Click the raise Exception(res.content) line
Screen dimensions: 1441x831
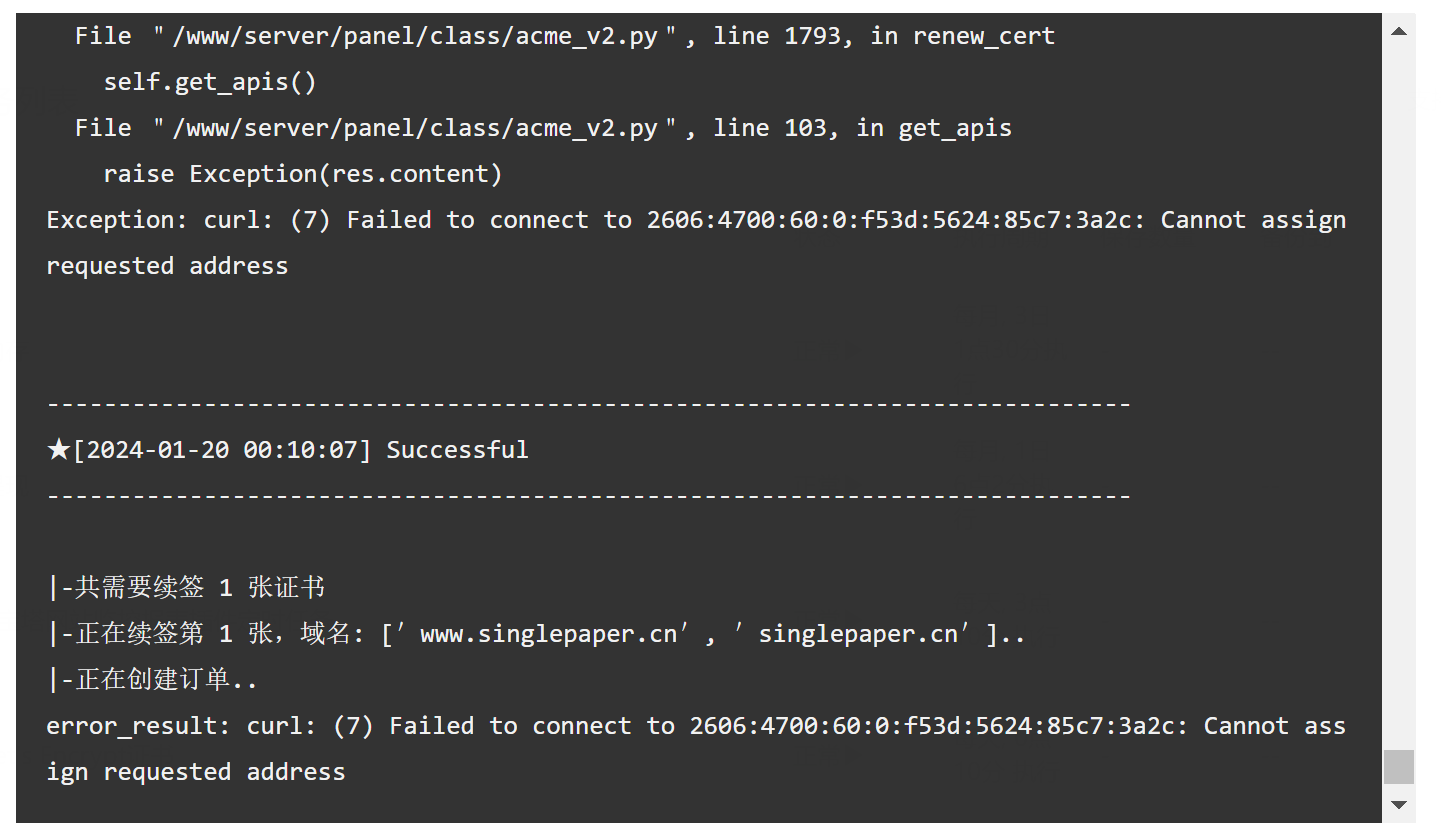(303, 174)
